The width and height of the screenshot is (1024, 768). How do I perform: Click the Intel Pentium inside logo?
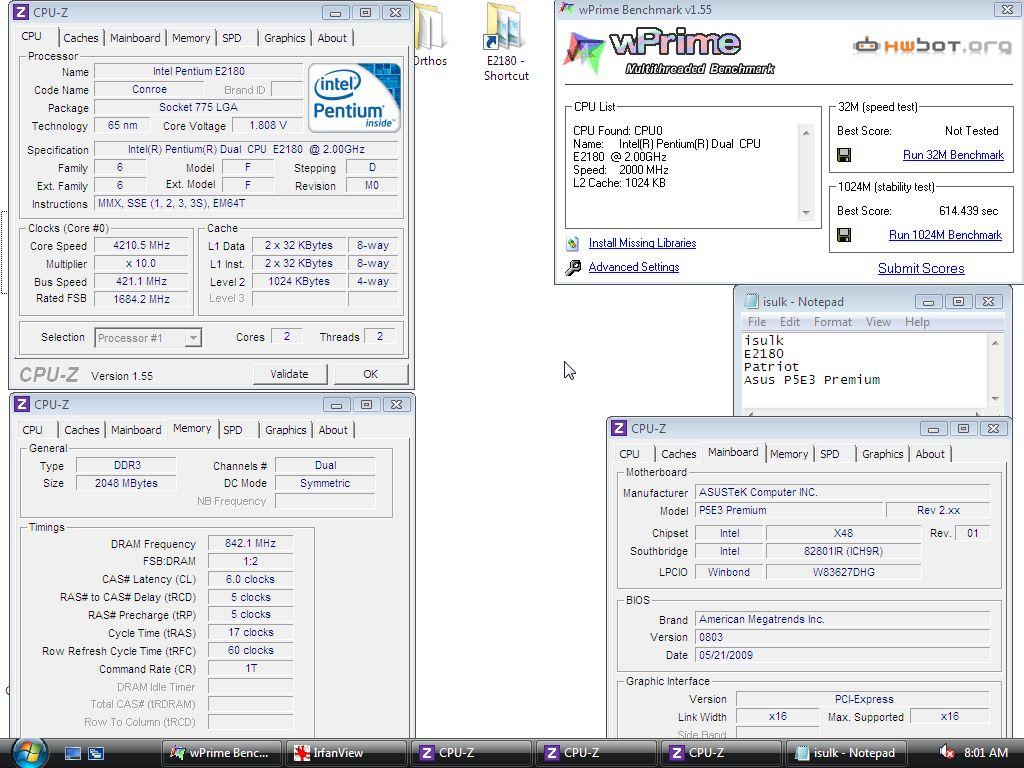(354, 97)
